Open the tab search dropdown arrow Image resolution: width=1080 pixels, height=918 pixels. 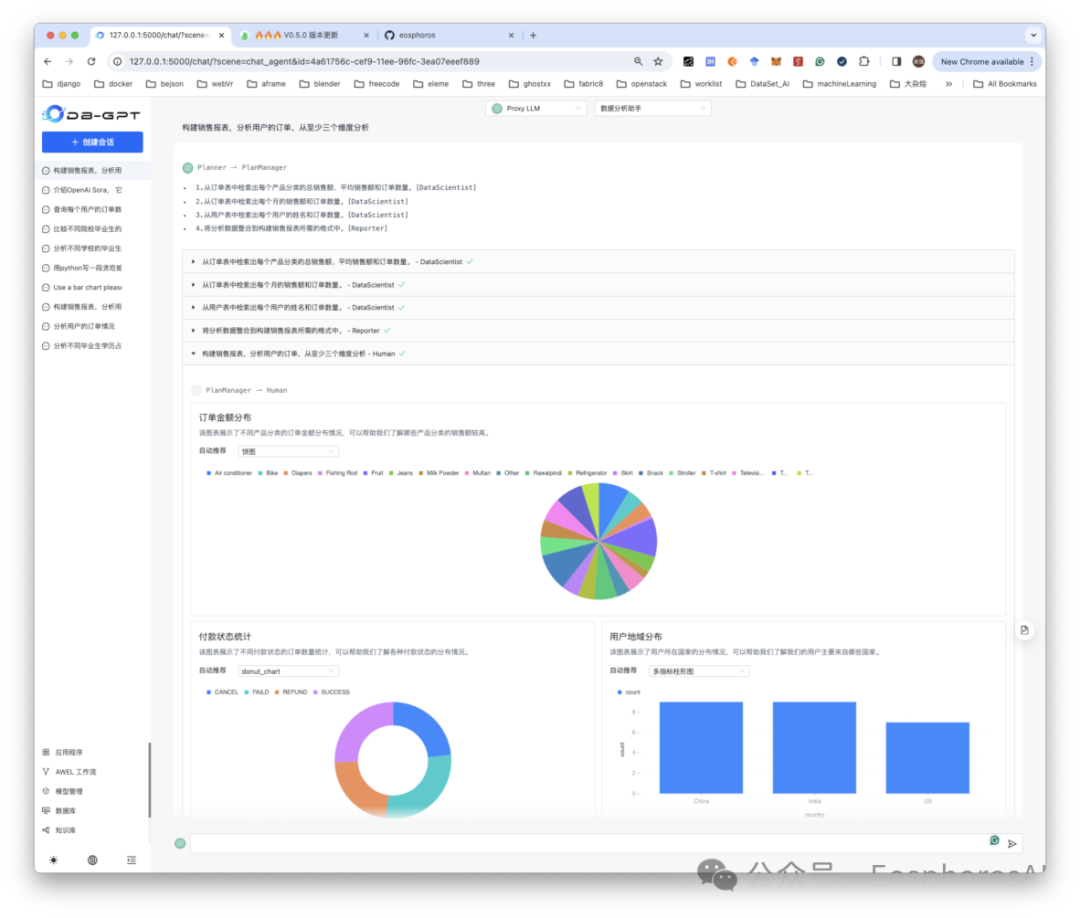1033,35
